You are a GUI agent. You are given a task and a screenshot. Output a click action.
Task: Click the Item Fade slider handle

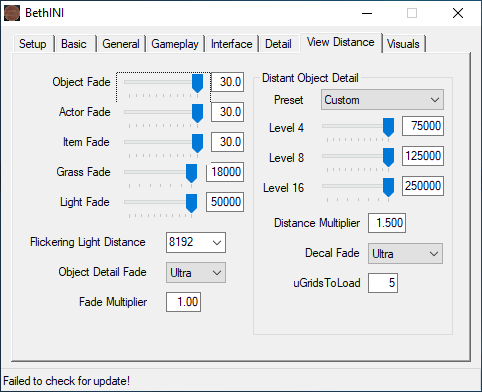click(198, 143)
